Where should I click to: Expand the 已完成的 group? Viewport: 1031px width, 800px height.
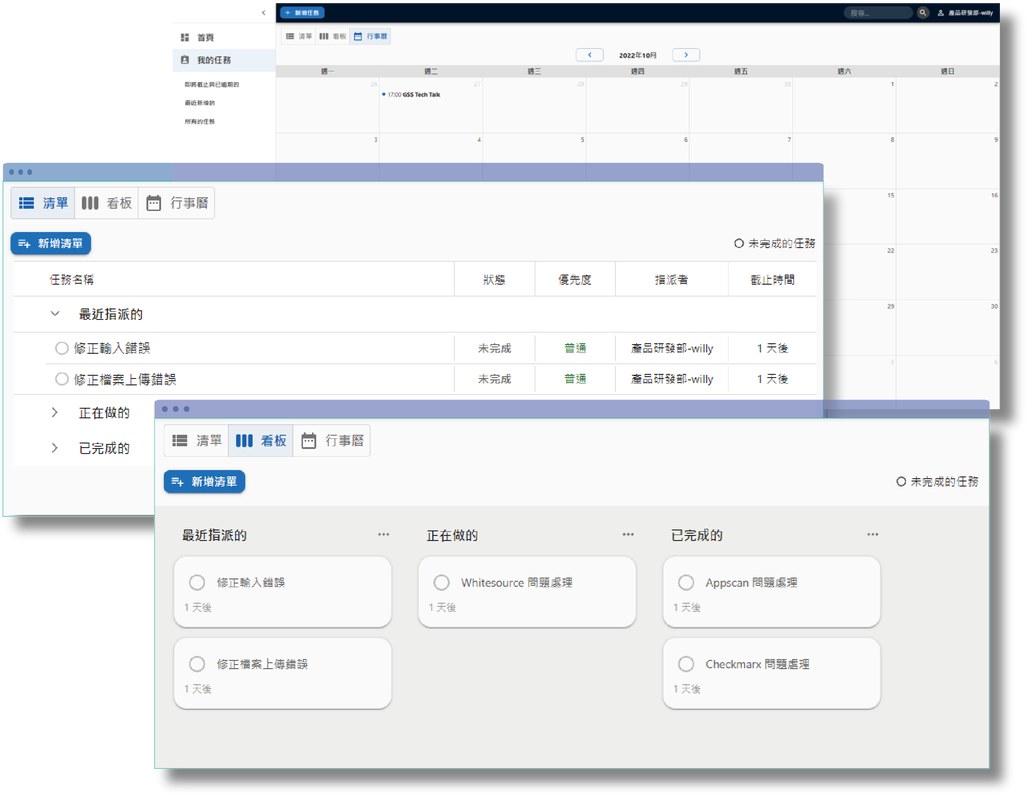click(55, 448)
